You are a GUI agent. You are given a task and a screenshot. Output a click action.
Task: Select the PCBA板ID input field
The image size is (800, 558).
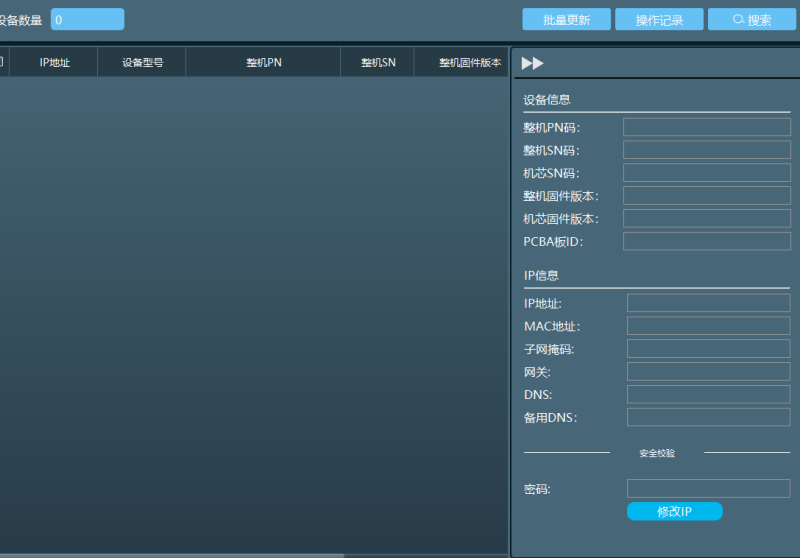[706, 241]
